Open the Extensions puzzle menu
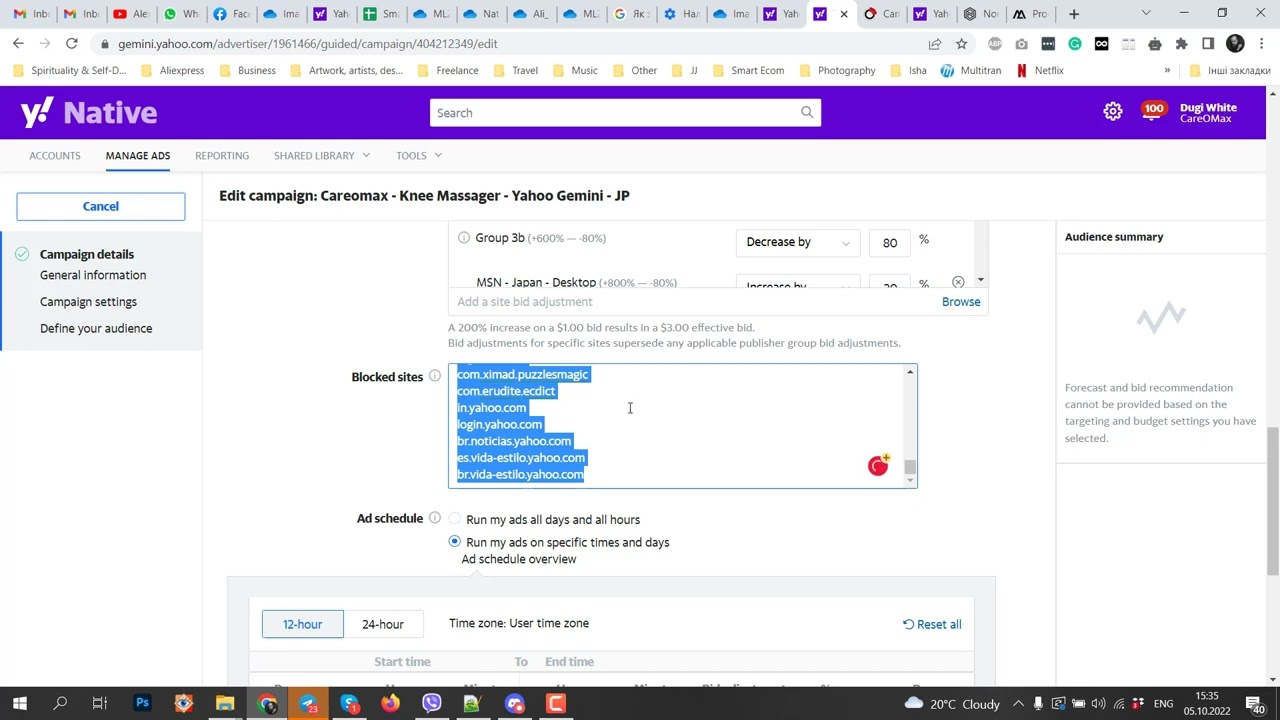Screen dimensions: 1280x720 point(1181,44)
